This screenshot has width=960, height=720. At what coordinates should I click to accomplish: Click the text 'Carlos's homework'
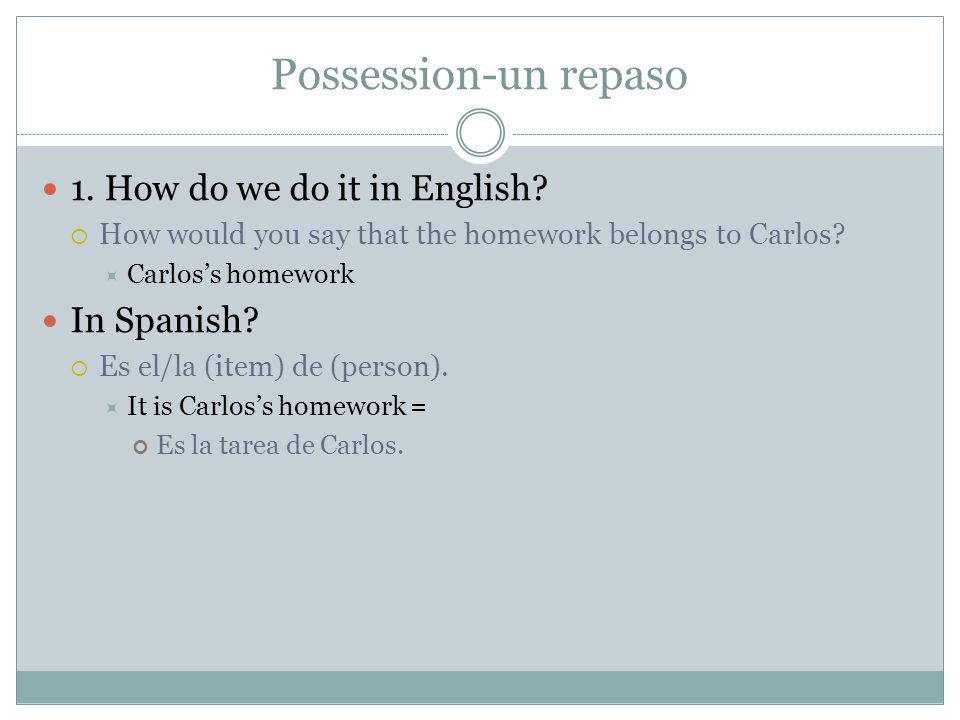click(x=241, y=274)
